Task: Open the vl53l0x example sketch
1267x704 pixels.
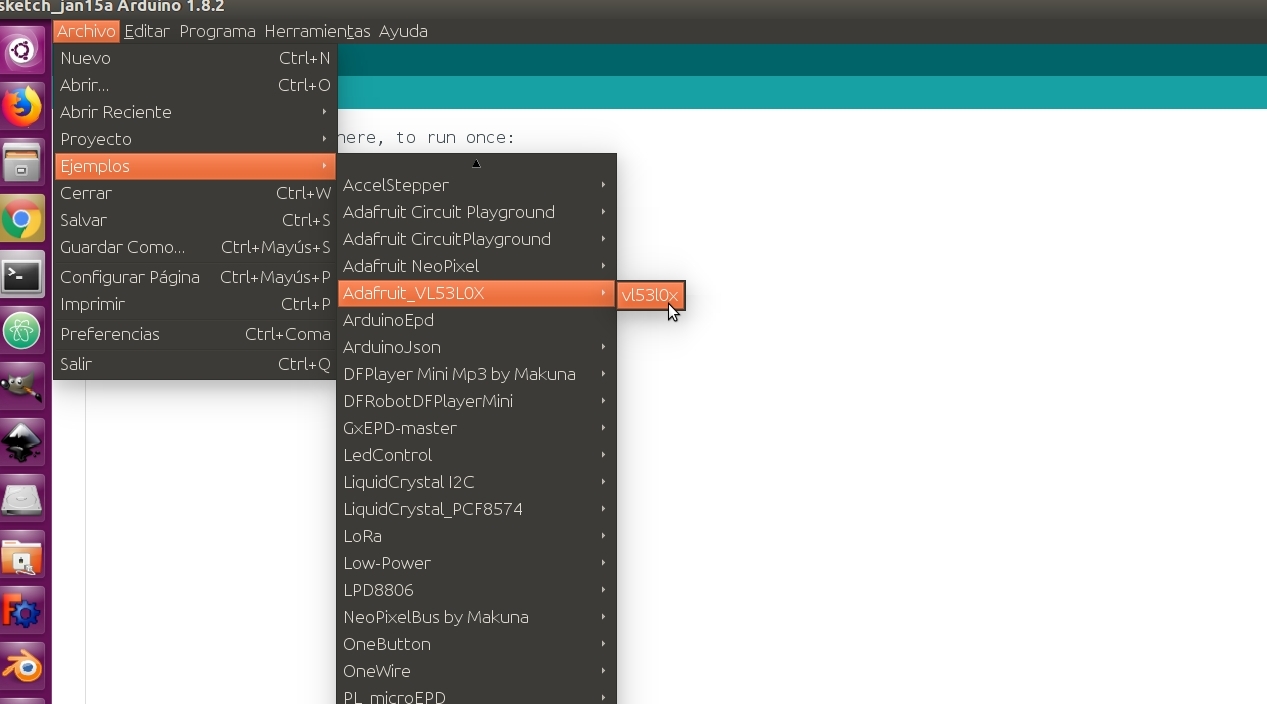Action: [650, 295]
